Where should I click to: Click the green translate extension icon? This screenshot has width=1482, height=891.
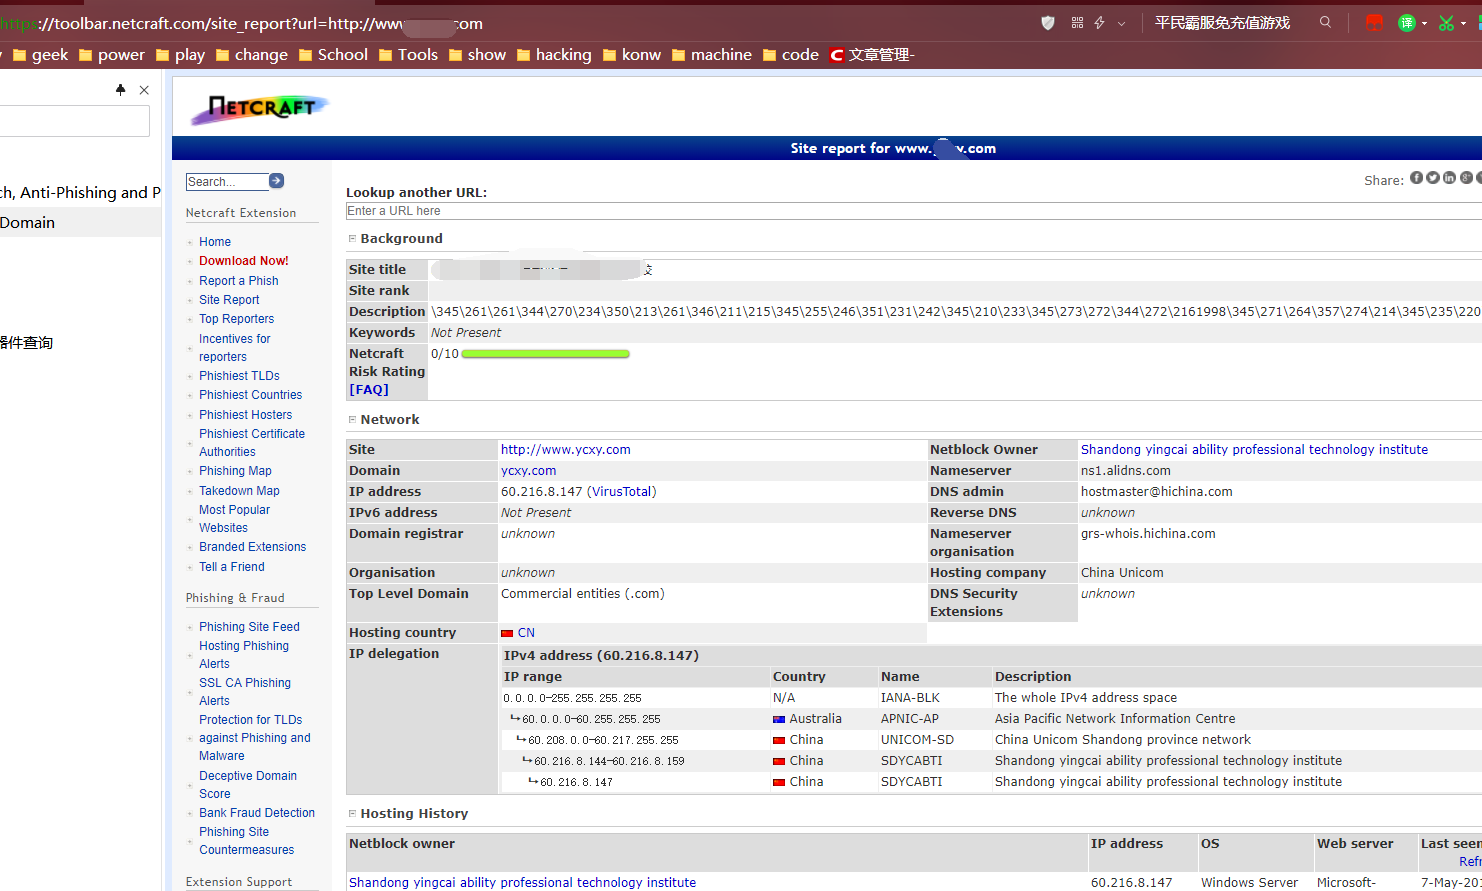click(1407, 23)
